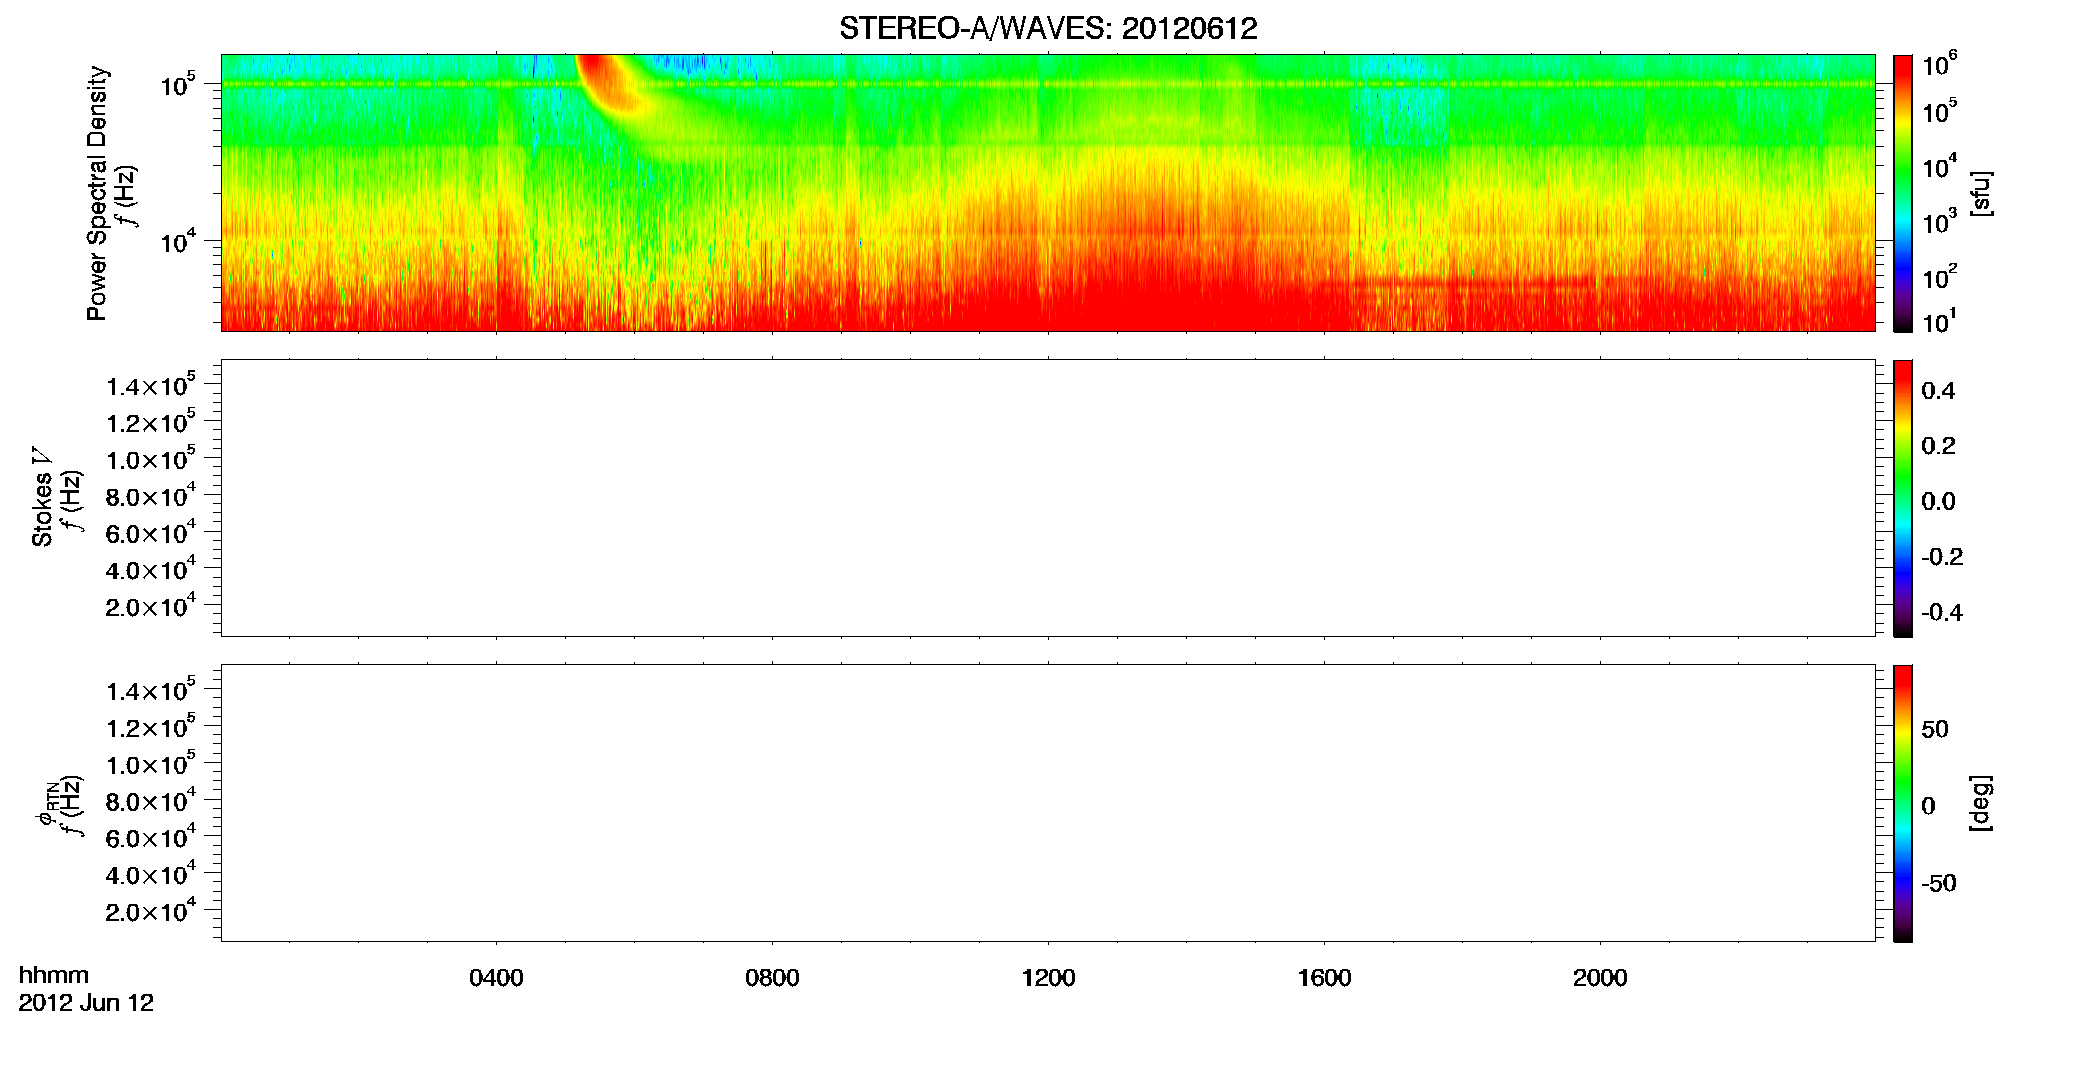This screenshot has height=1080, width=2096.
Task: Click the Stokes V color bar
Action: 1903,498
